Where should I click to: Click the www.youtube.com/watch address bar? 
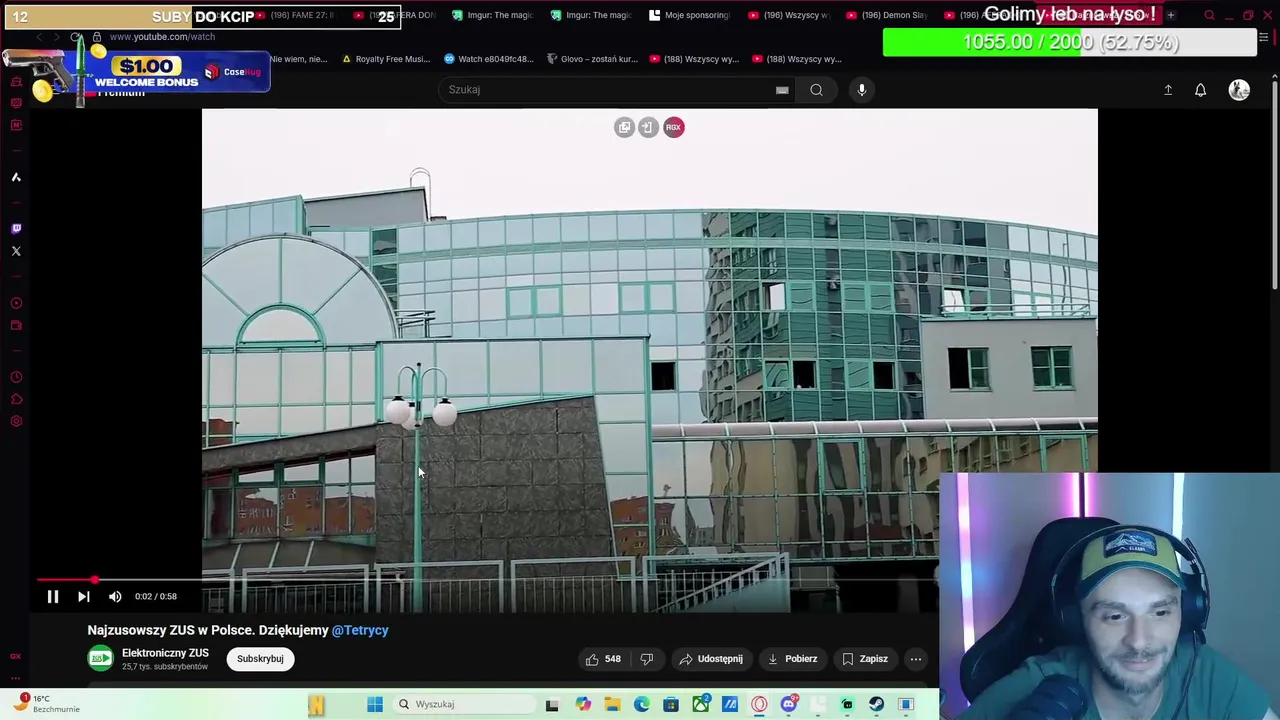pyautogui.click(x=162, y=37)
